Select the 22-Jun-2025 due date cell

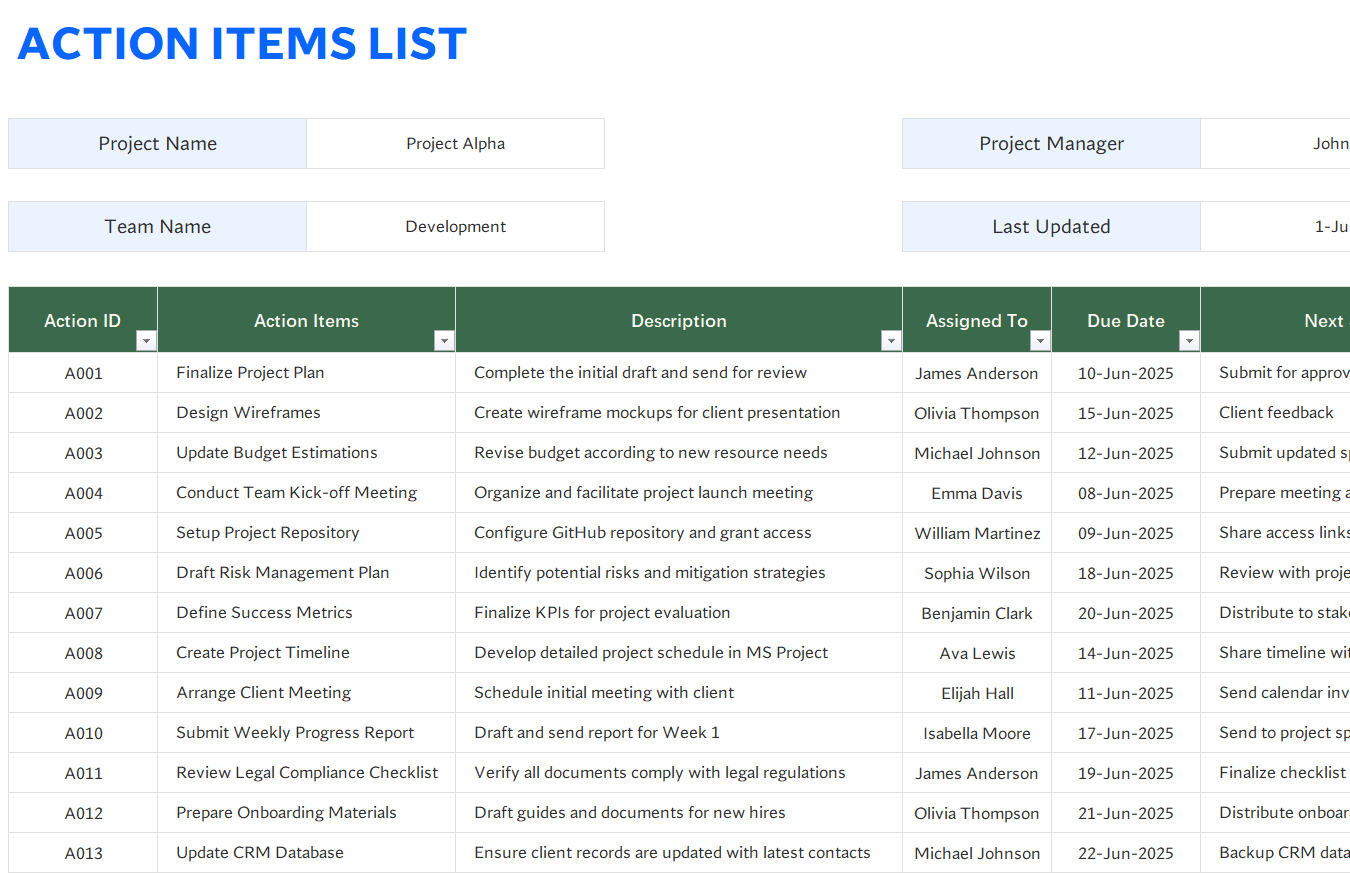pos(1126,853)
